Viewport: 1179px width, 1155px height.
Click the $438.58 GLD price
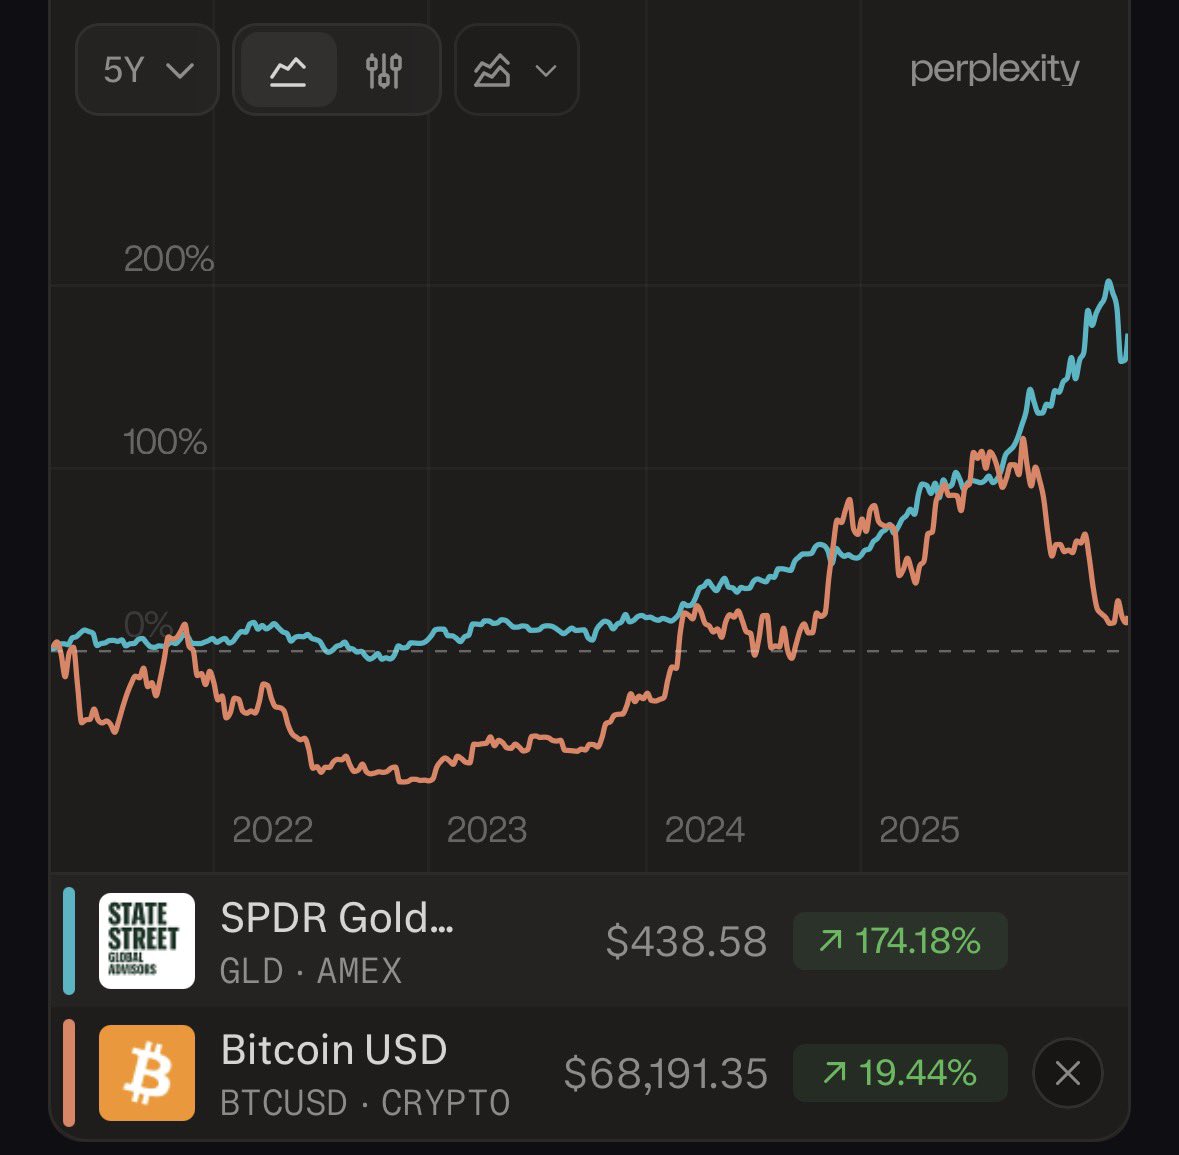[686, 941]
